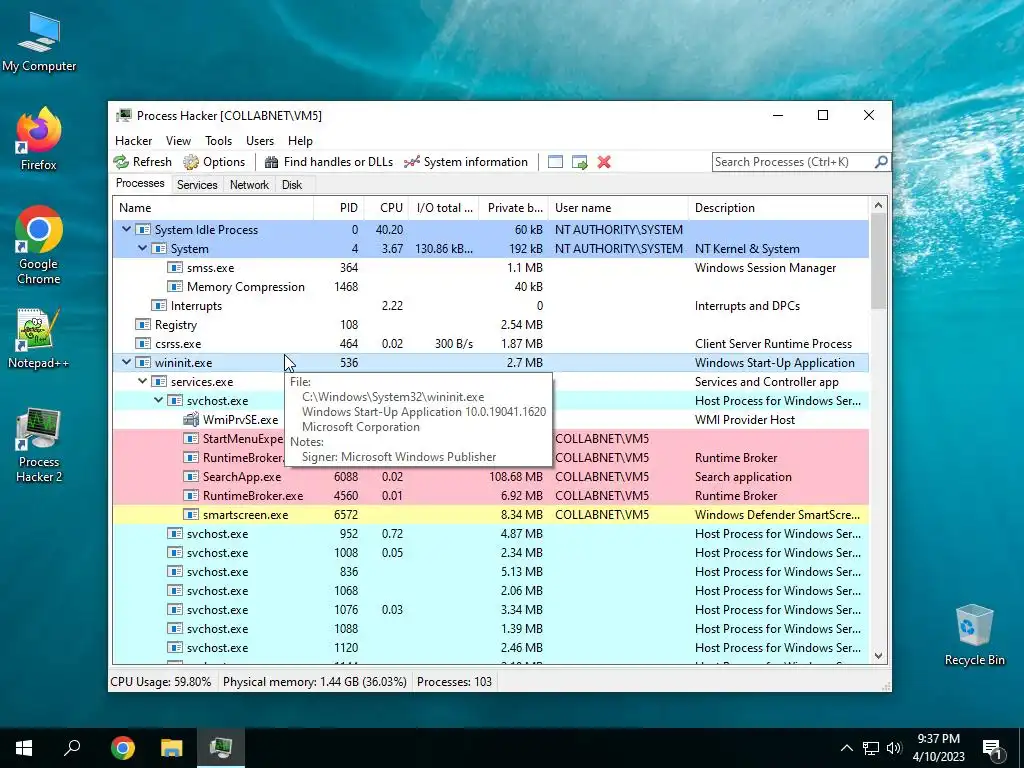Show hidden tray icons chevron
Image resolution: width=1024 pixels, height=768 pixels.
click(846, 748)
